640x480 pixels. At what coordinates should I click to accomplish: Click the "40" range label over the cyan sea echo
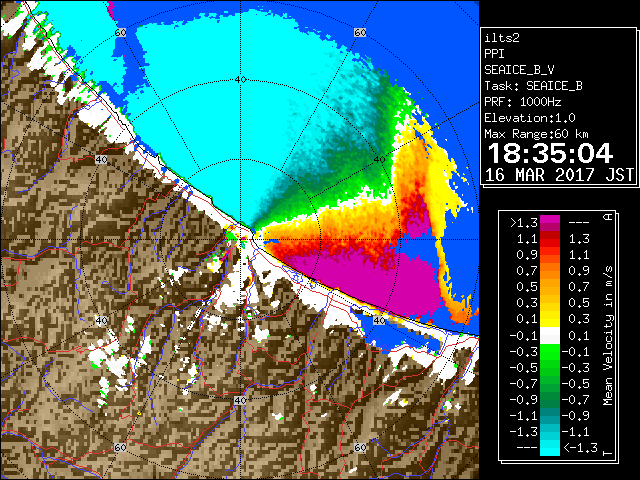click(x=240, y=80)
